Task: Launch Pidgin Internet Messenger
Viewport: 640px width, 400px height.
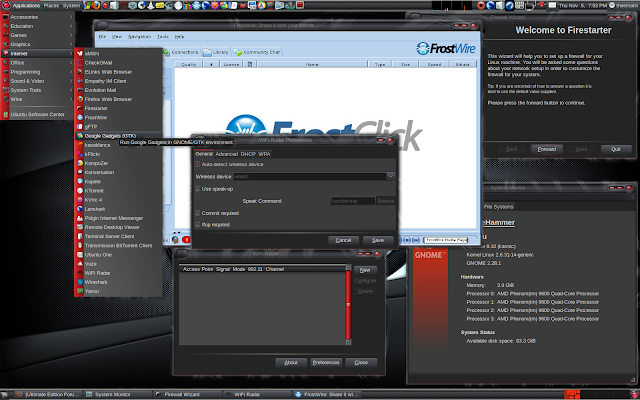Action: click(x=118, y=218)
